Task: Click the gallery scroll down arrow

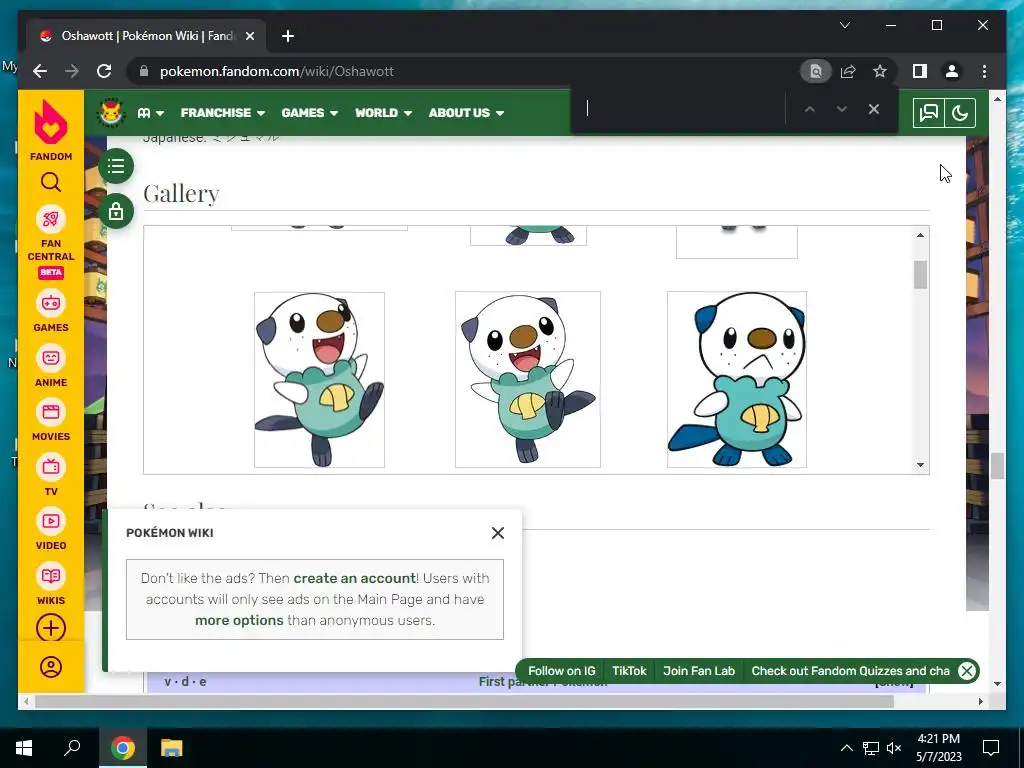Action: tap(920, 465)
